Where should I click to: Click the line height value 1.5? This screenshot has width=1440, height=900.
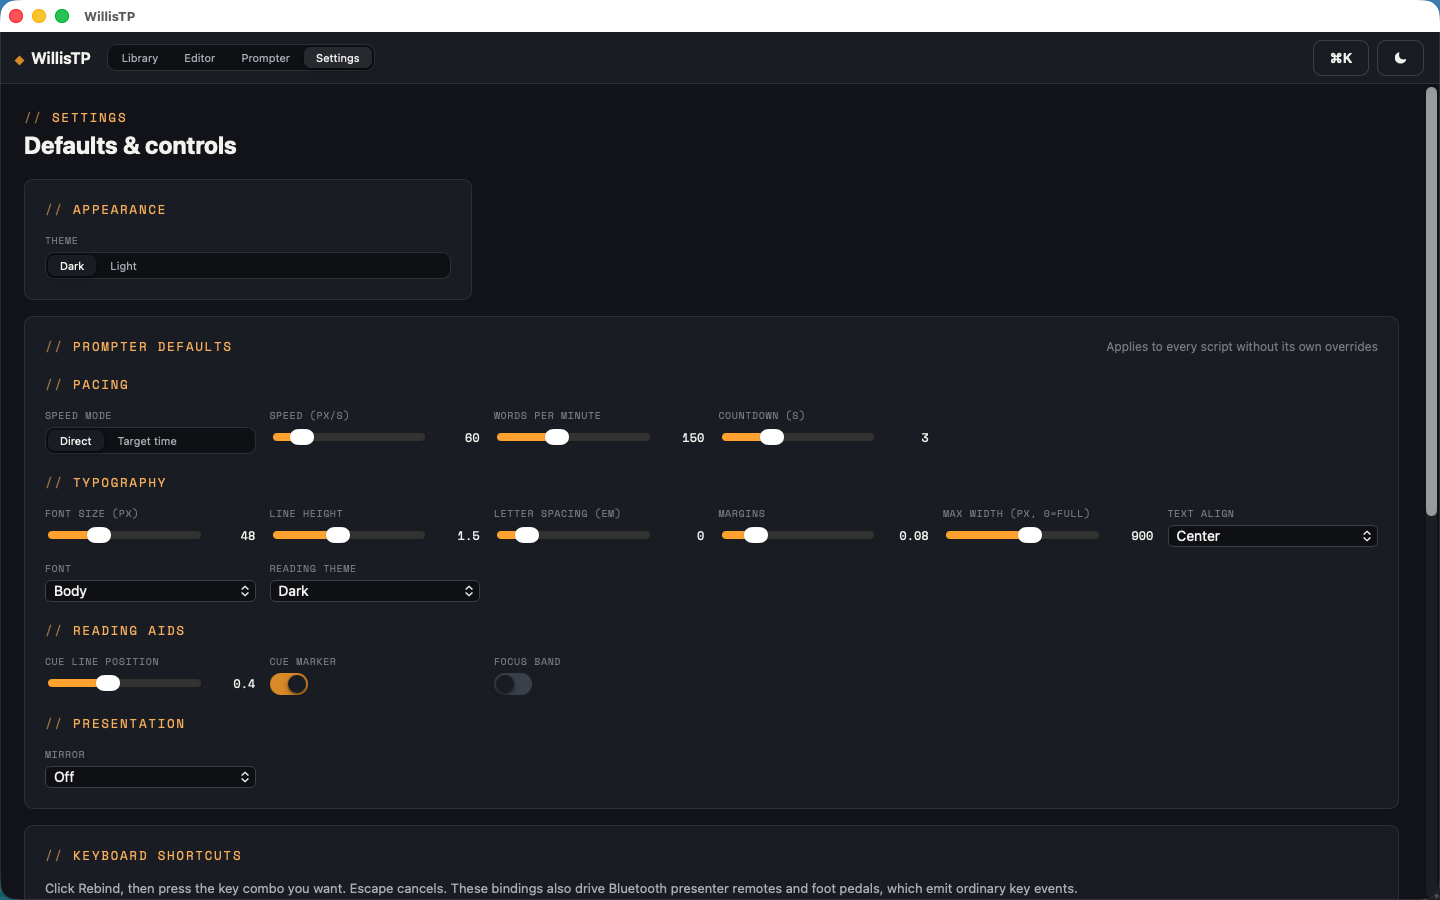pyautogui.click(x=469, y=536)
